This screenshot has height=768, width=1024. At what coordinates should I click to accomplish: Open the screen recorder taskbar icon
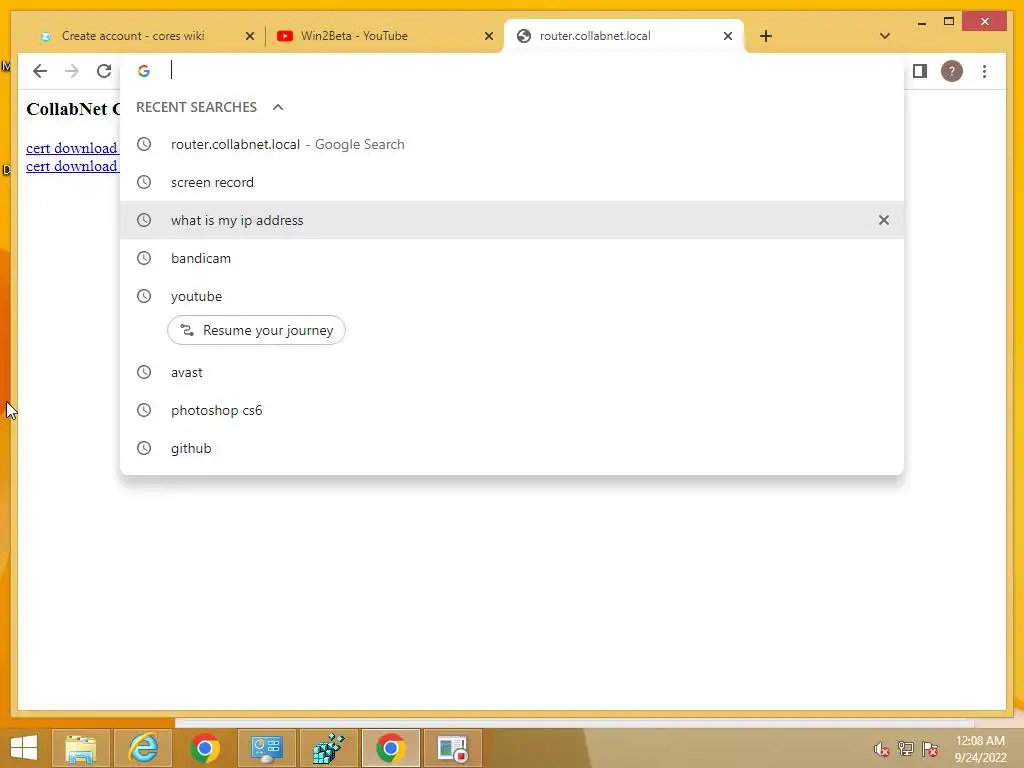[453, 748]
